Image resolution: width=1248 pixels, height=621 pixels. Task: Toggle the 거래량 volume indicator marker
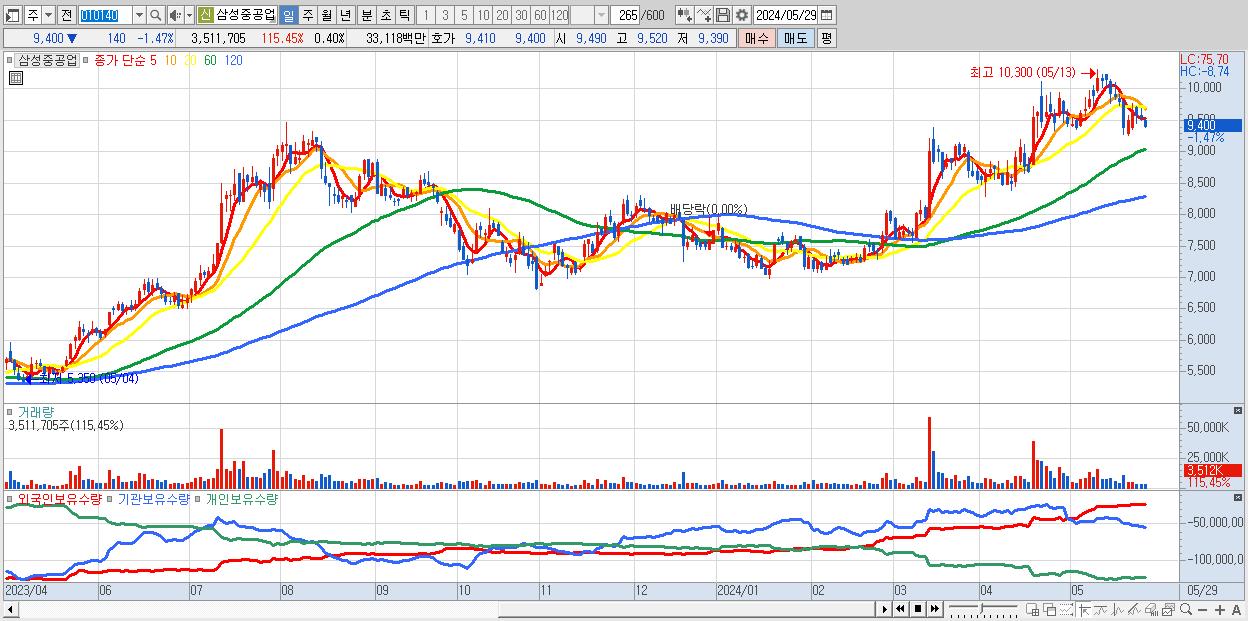11,412
